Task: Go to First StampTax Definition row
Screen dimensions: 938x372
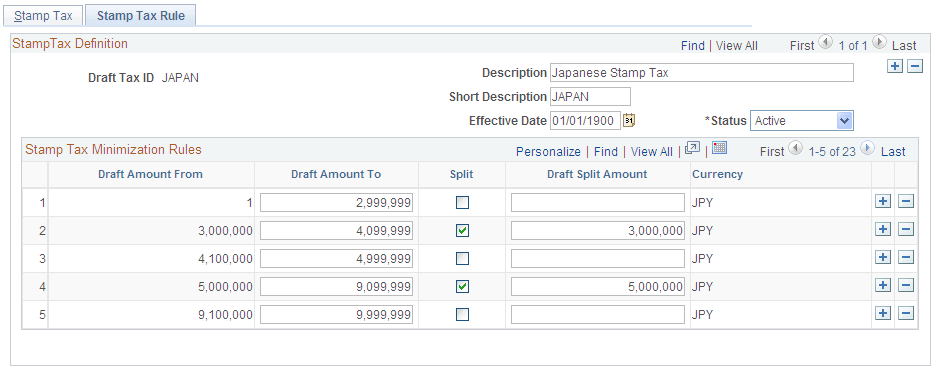Action: [802, 45]
